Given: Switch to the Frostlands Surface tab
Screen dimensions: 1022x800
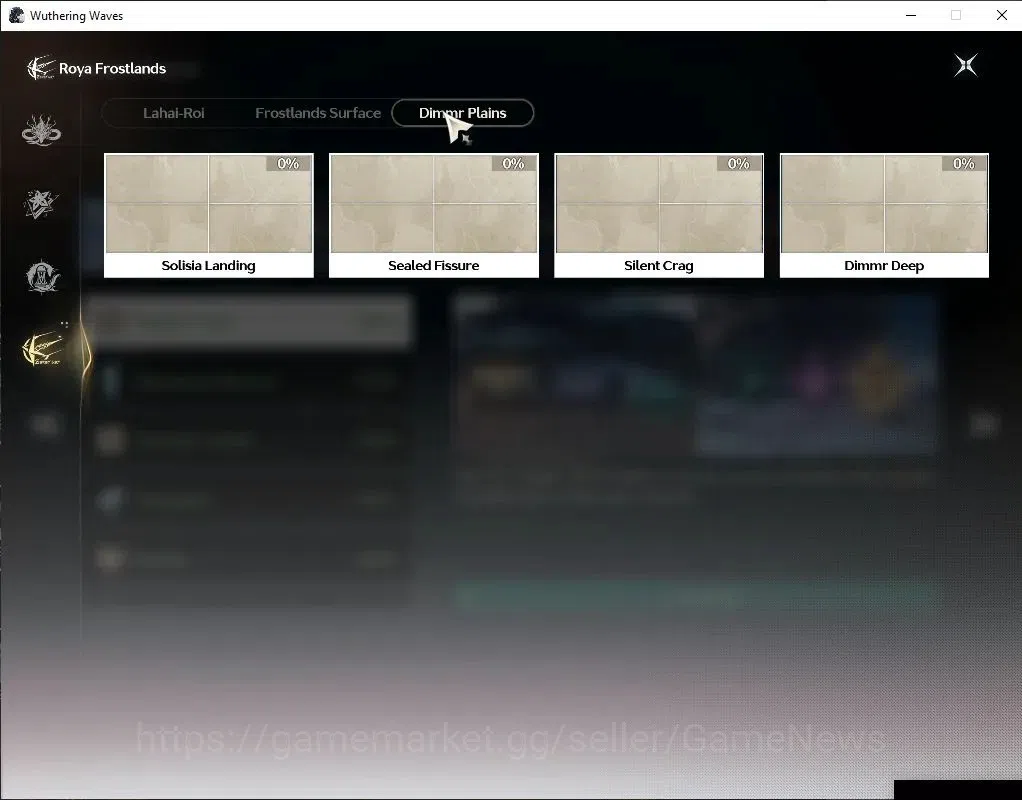Looking at the screenshot, I should point(318,113).
